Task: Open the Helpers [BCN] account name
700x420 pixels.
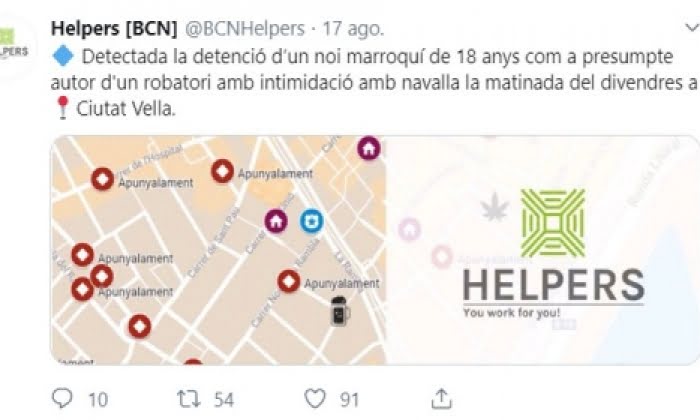Action: tap(114, 29)
